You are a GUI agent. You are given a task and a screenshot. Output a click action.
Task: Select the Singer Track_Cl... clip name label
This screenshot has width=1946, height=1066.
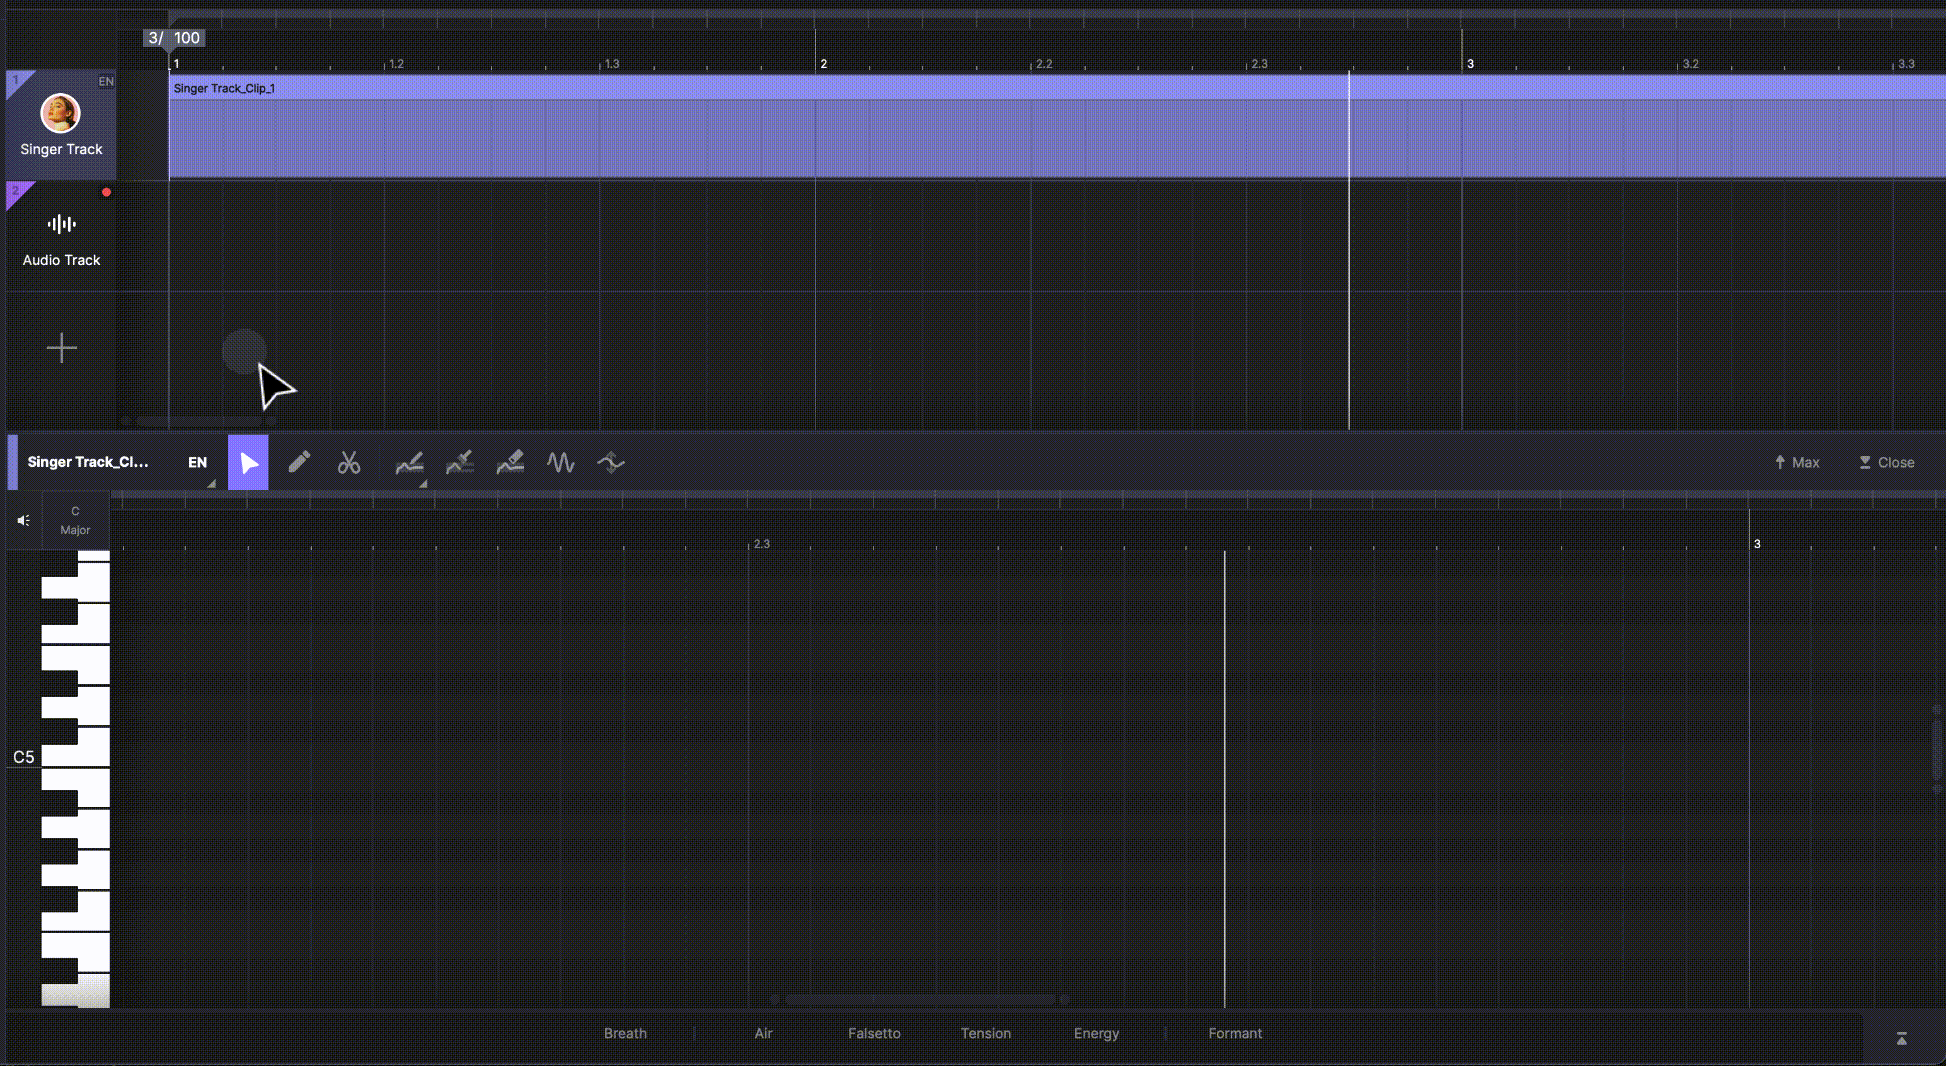[x=88, y=462]
